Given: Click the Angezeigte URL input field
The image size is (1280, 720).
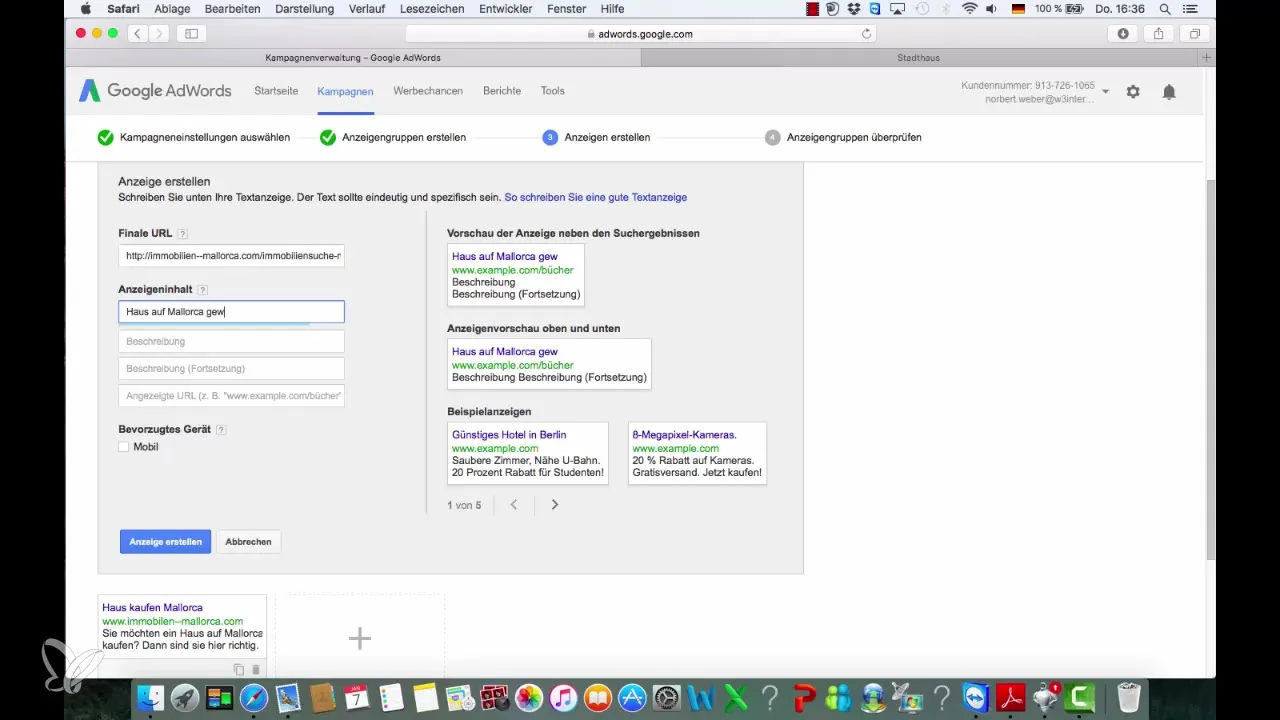Looking at the screenshot, I should click(231, 396).
